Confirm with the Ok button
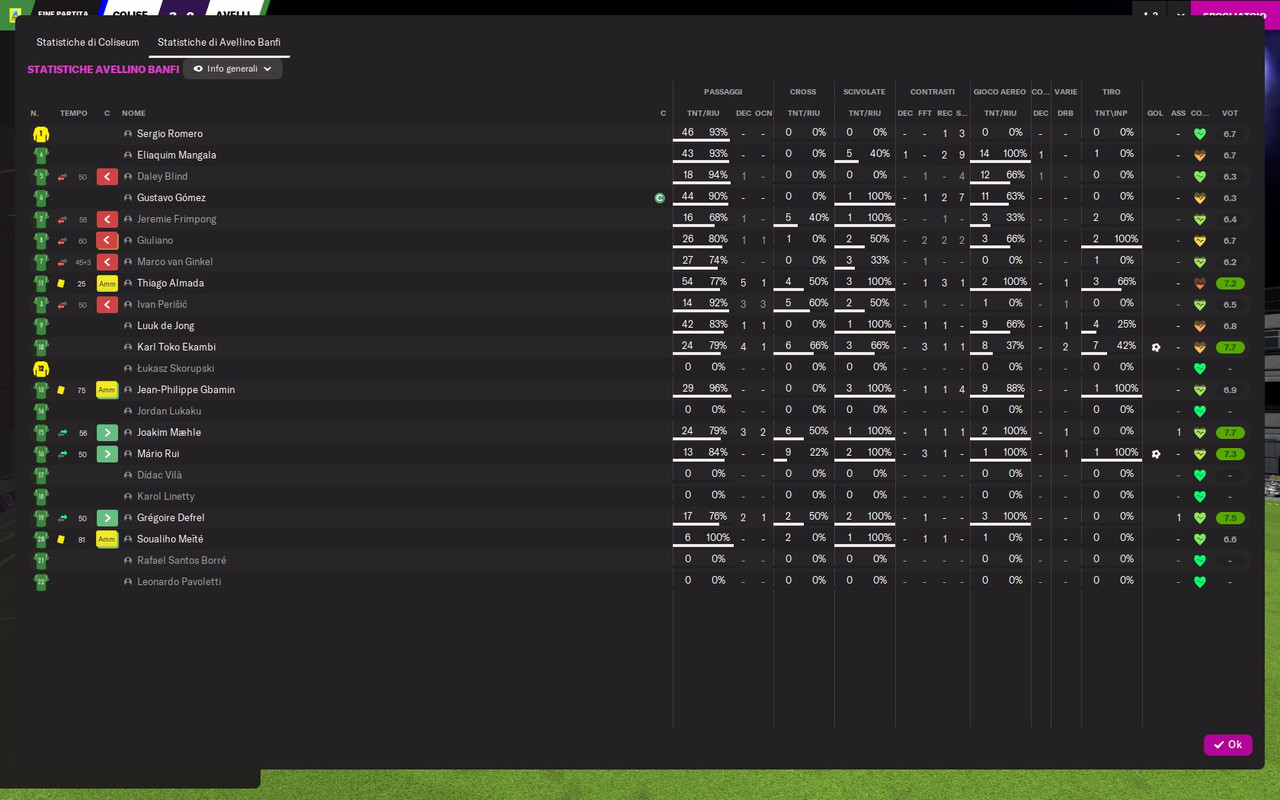The image size is (1280, 800). coord(1228,745)
